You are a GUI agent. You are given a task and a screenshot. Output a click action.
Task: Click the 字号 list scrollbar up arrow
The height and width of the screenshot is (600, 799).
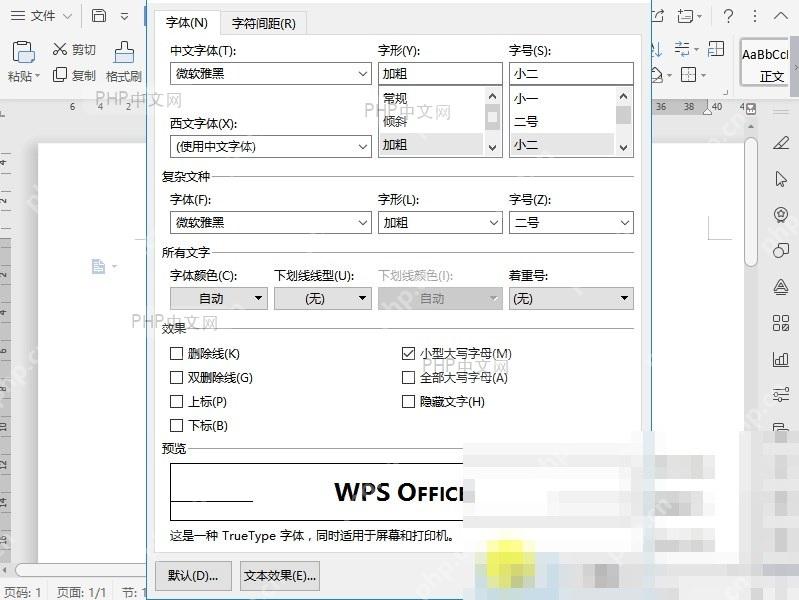point(623,96)
